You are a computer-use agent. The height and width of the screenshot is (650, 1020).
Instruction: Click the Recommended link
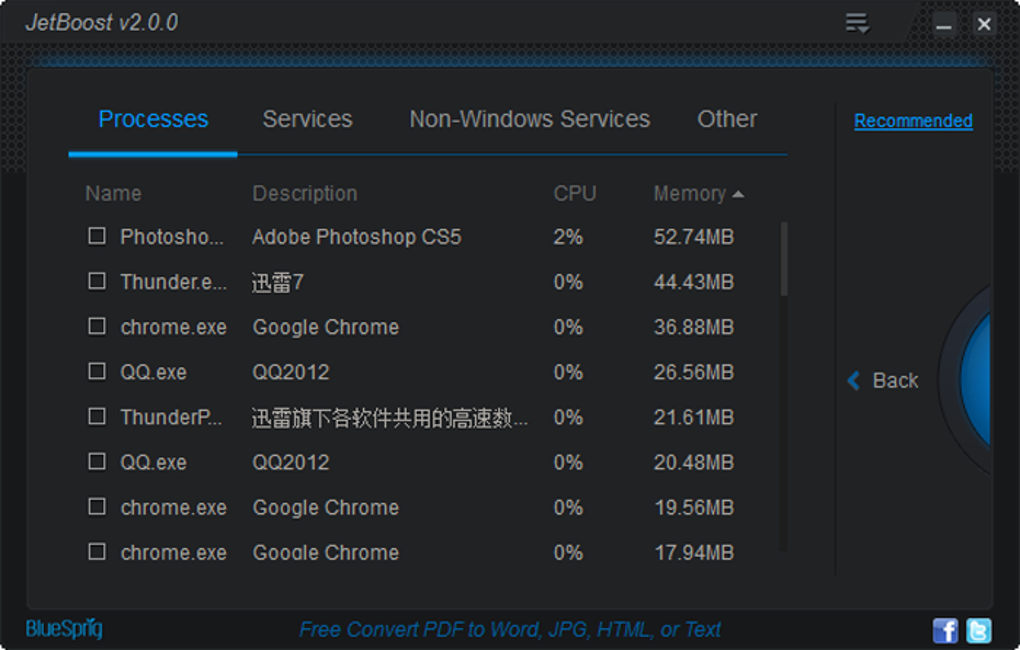click(x=913, y=121)
